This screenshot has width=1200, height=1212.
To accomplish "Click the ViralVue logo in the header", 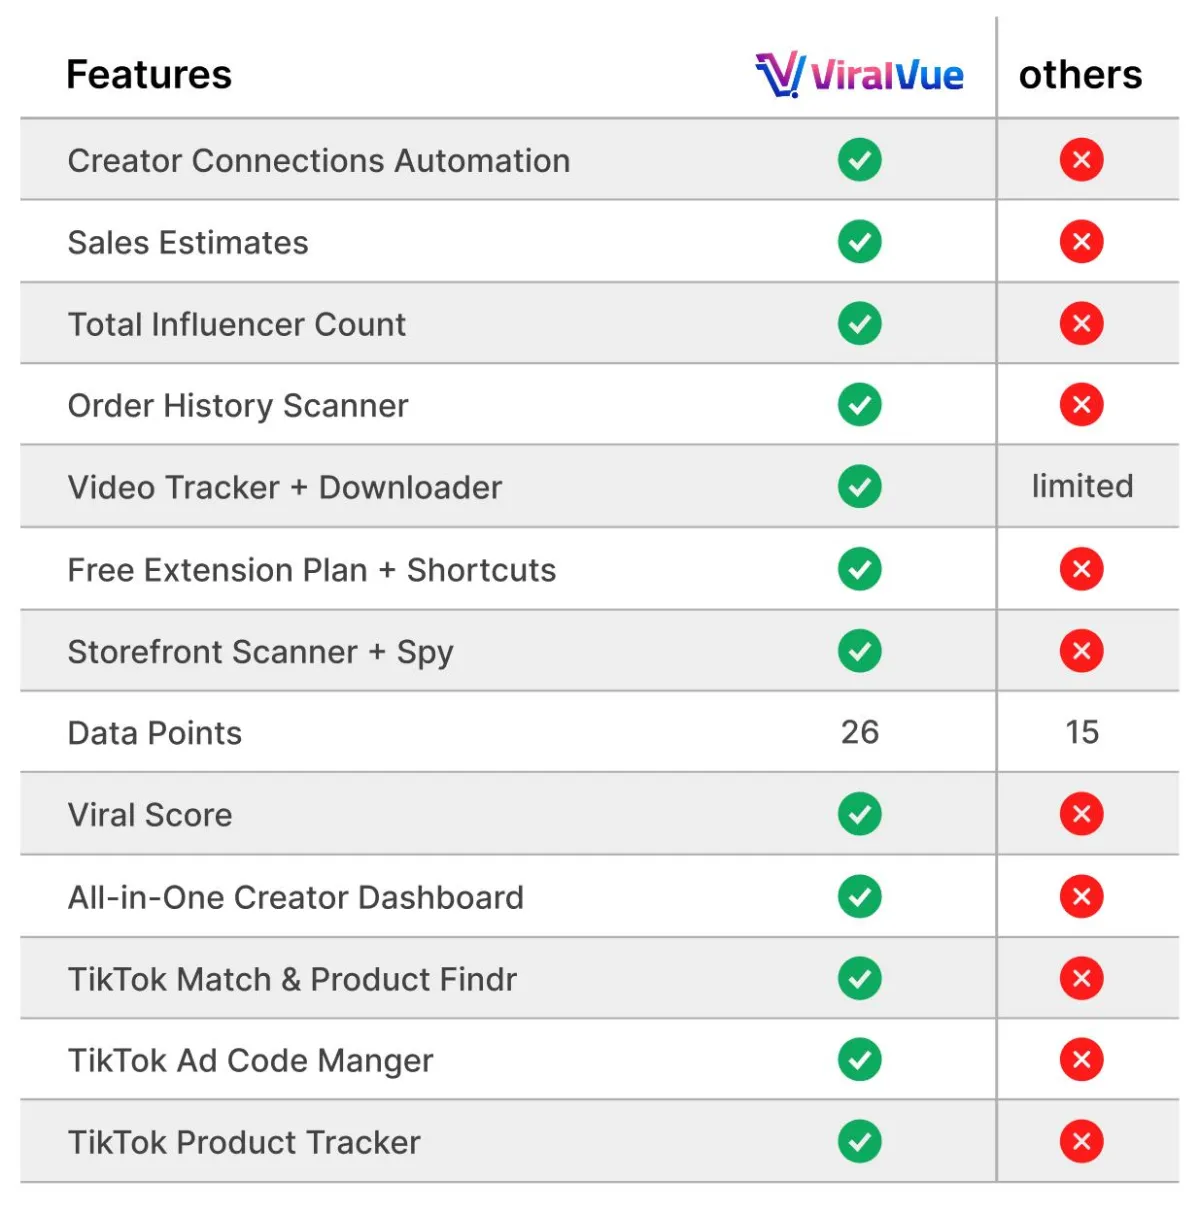I will click(x=859, y=75).
